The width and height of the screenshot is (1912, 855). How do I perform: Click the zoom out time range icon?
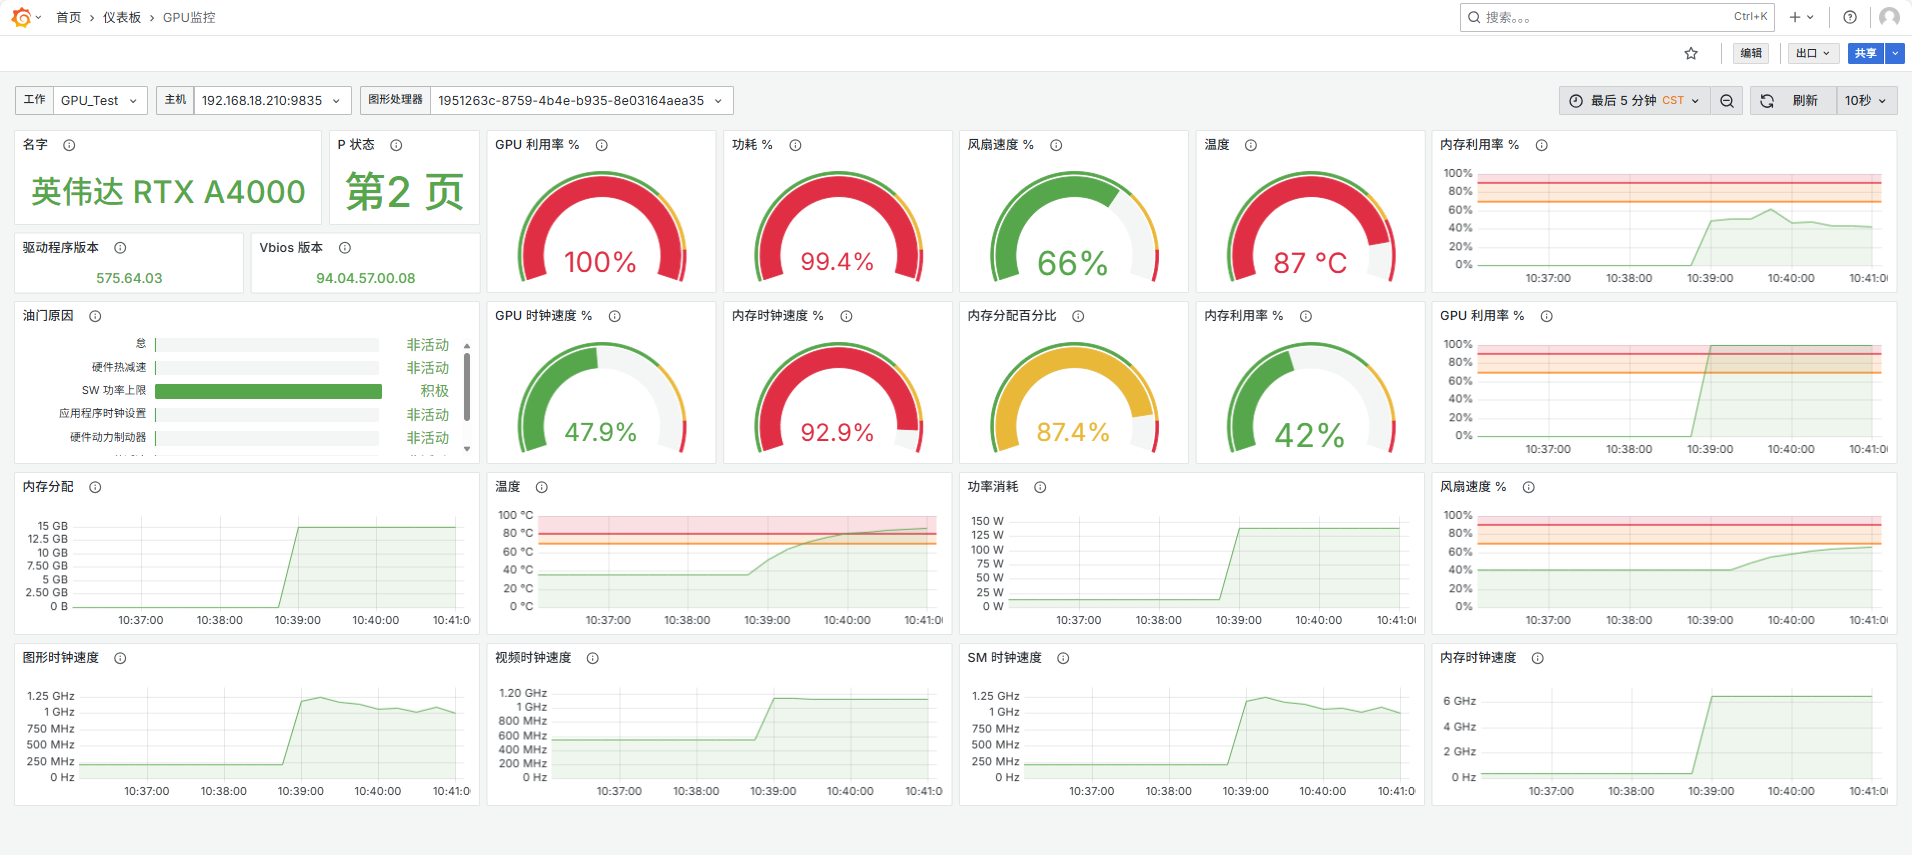1727,101
